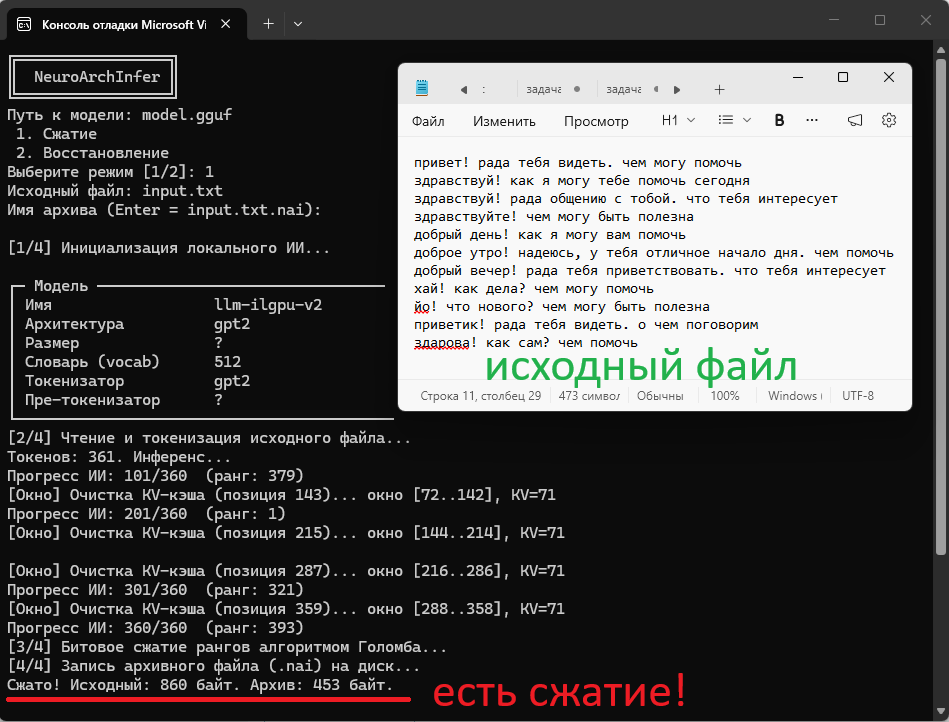Click the line хай! как дела? чем могу
The image size is (949, 722).
534,289
